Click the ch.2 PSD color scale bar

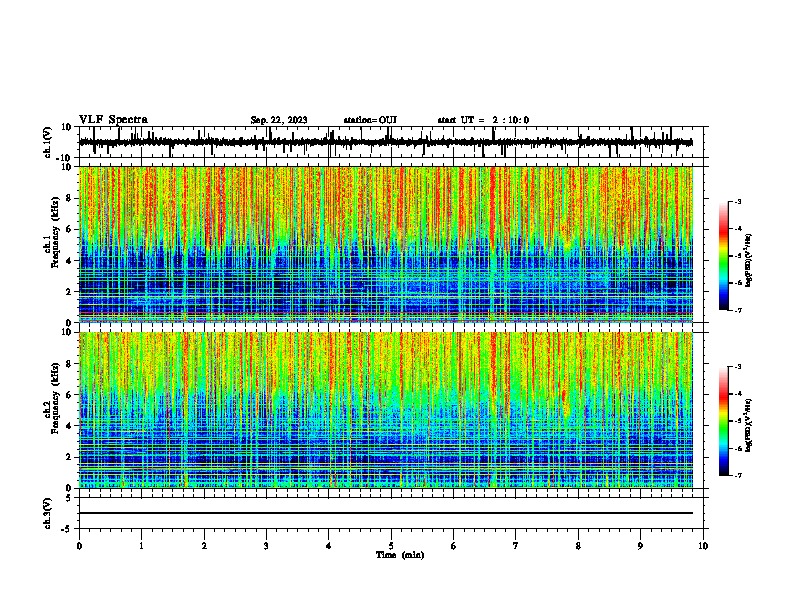[724, 421]
